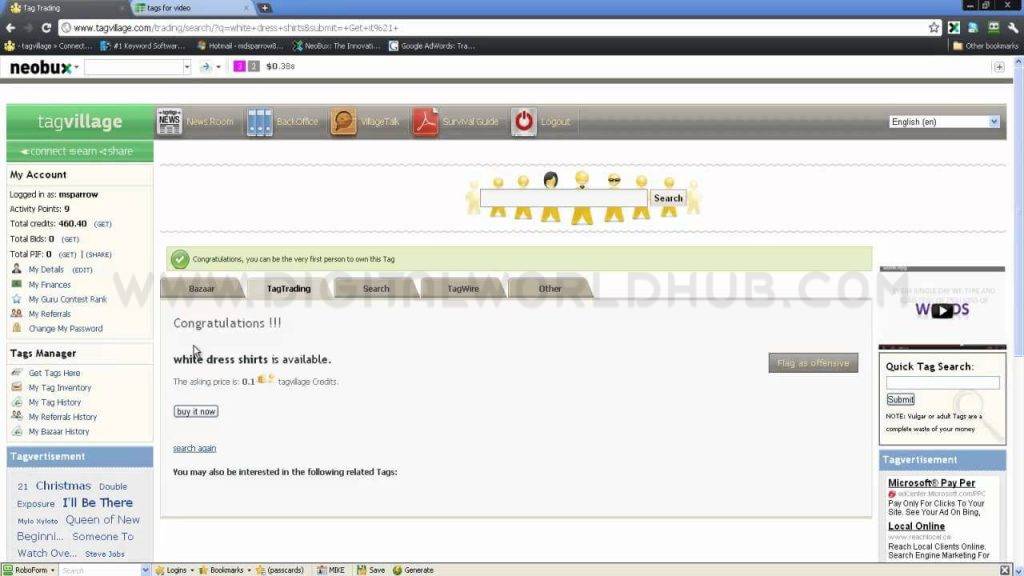Click the Quick Tag Search input field
Viewport: 1024px width, 576px height.
[x=942, y=383]
